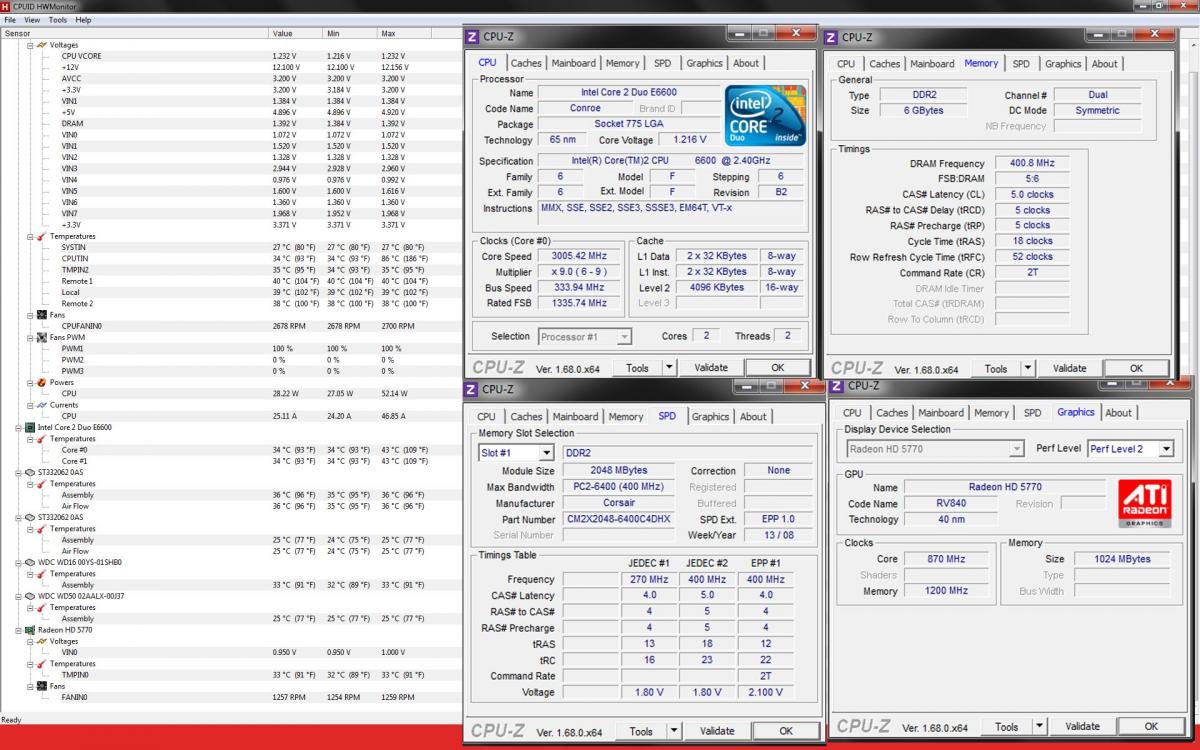Click the Voltages icon above CPU VCORE
1200x750 pixels.
(x=41, y=45)
